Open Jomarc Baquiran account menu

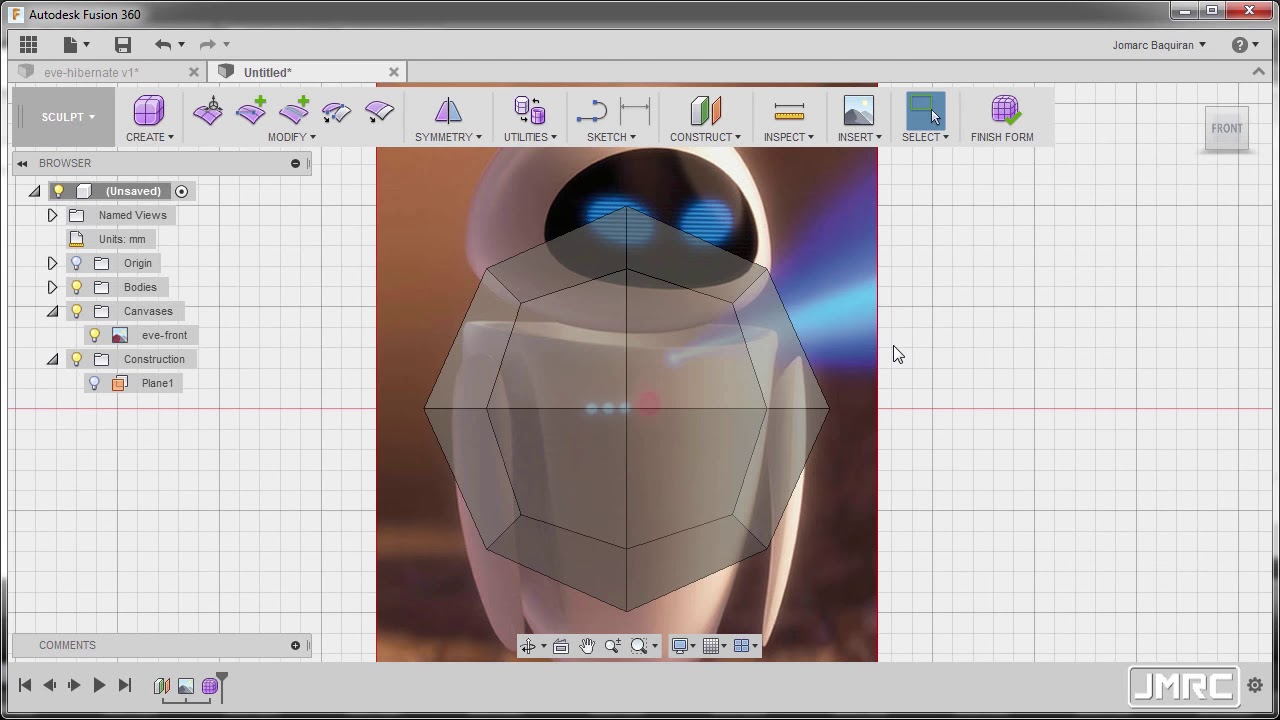coord(1159,44)
